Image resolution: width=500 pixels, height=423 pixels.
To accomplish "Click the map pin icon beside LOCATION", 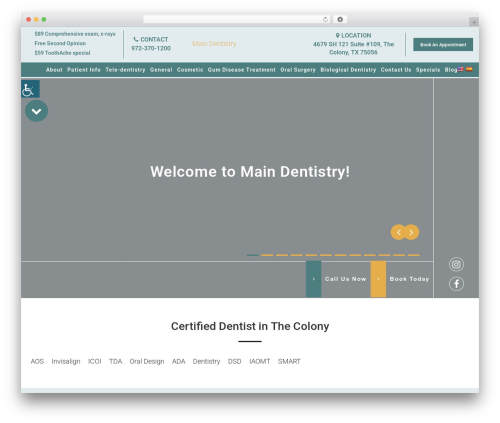I will coord(338,35).
